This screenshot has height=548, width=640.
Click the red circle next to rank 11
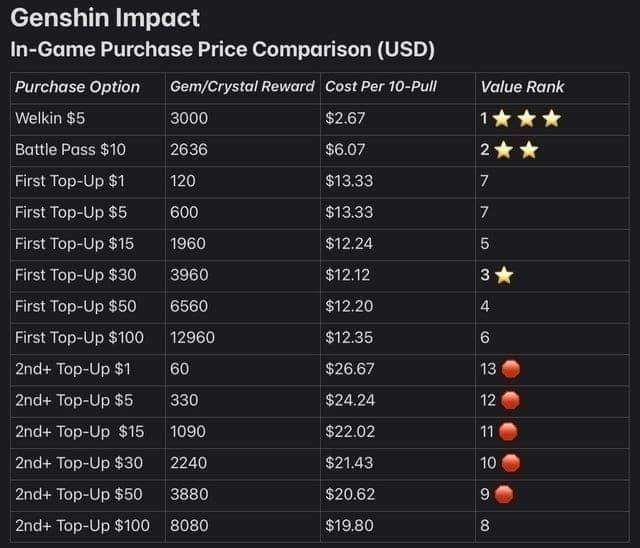point(508,431)
